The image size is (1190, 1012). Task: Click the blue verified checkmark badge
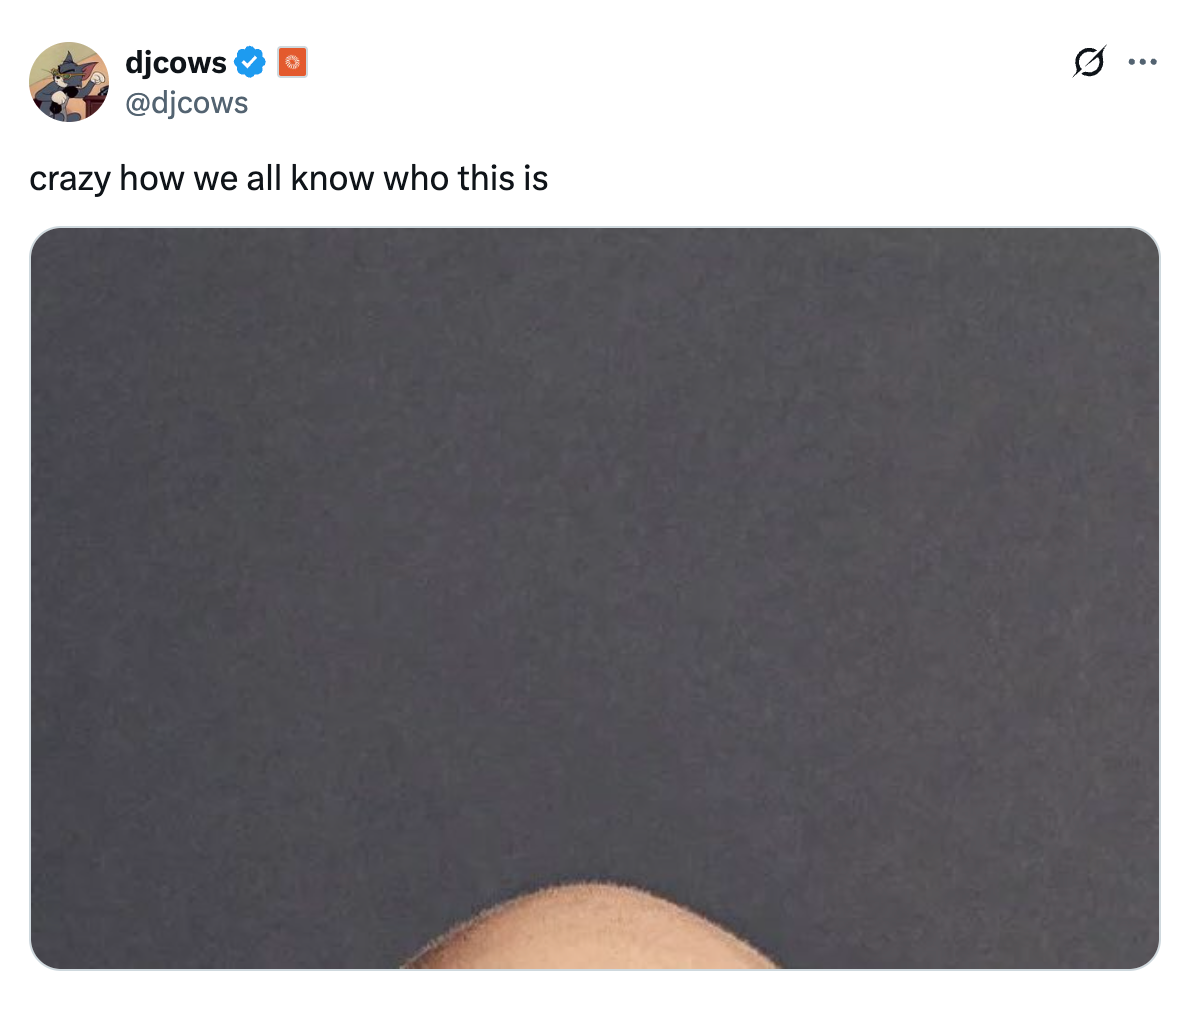click(x=250, y=62)
